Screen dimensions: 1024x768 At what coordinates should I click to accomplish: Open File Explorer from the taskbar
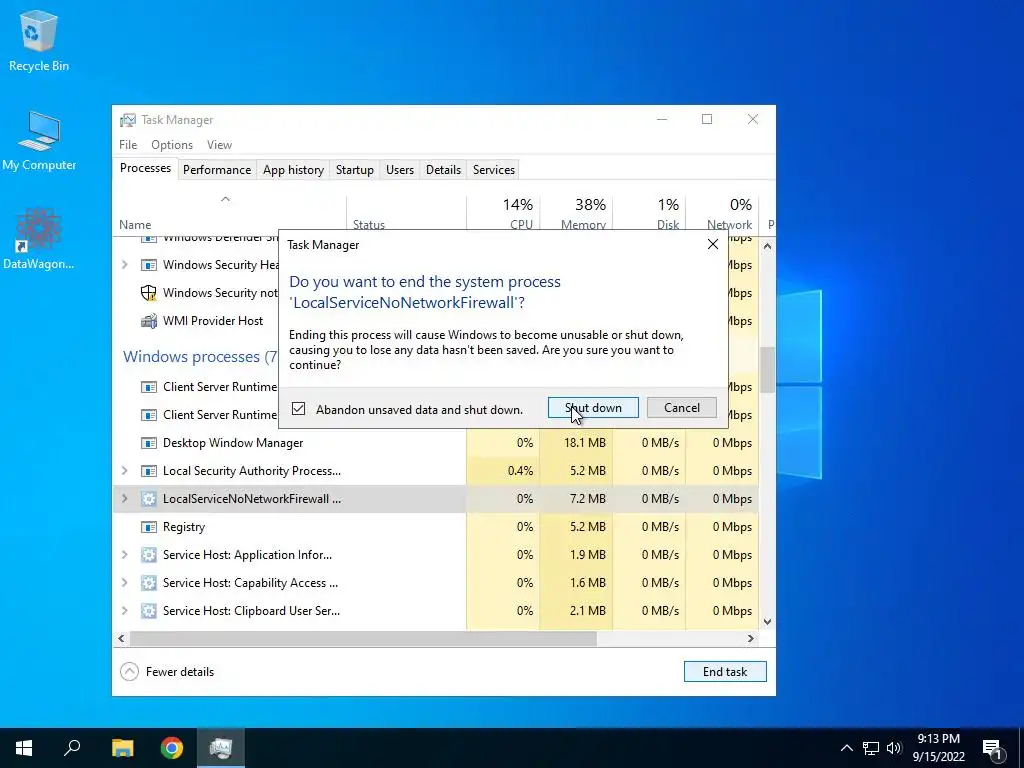(x=122, y=748)
